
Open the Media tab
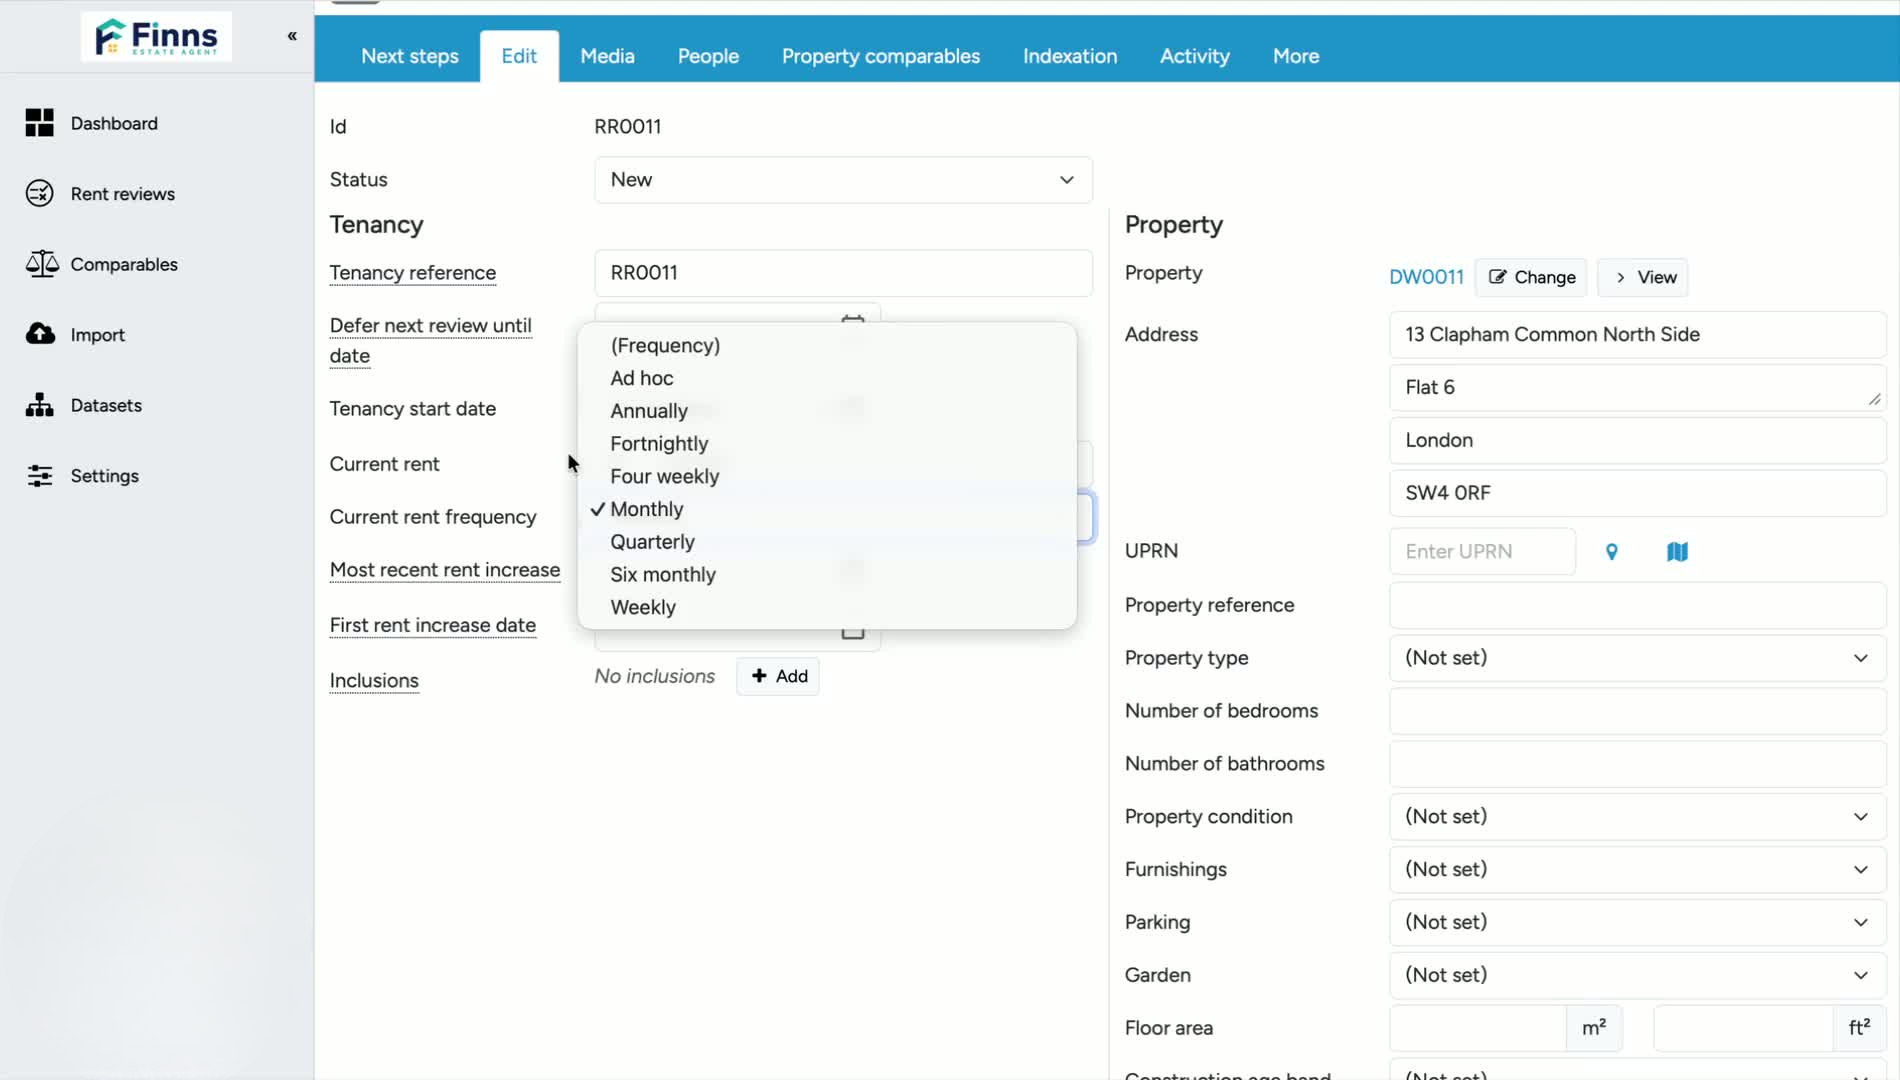(607, 56)
